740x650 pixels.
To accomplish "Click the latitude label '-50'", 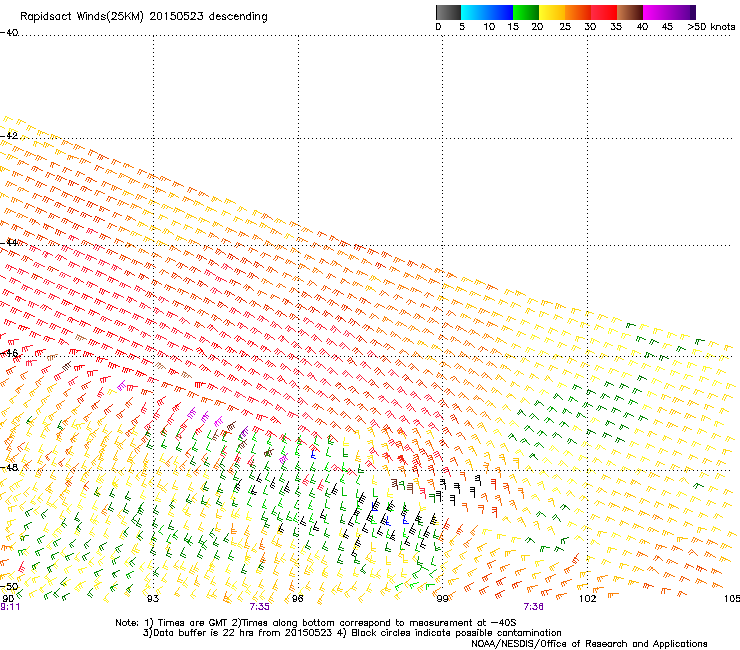I will pos(9,586).
